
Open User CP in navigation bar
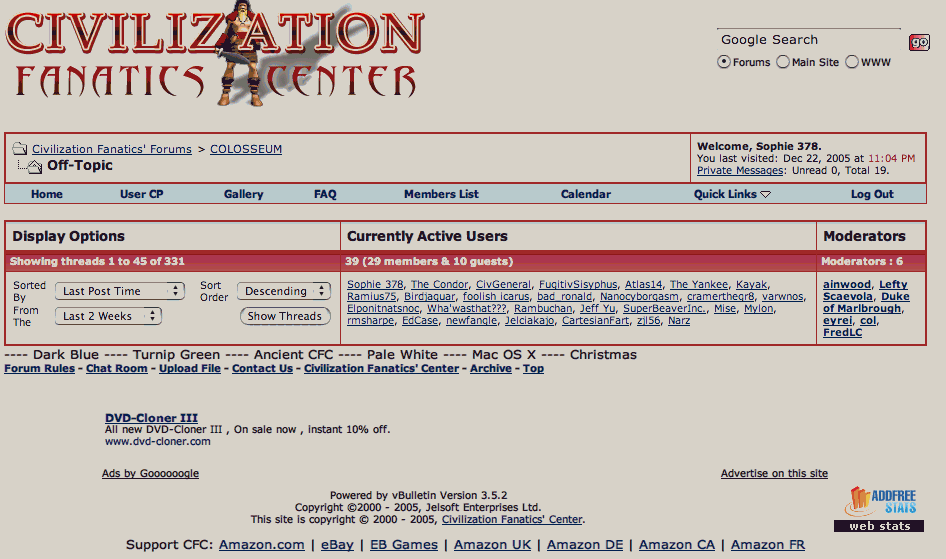(x=142, y=194)
